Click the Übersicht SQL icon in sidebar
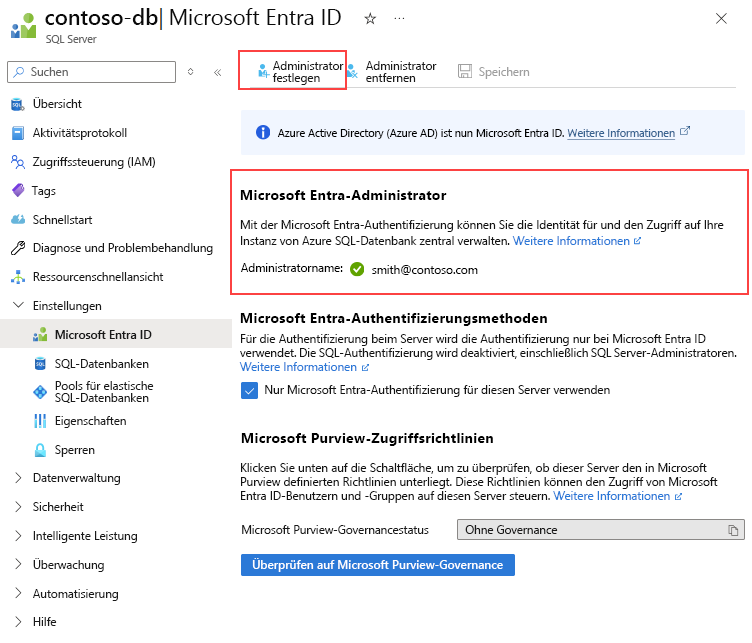 tap(18, 104)
